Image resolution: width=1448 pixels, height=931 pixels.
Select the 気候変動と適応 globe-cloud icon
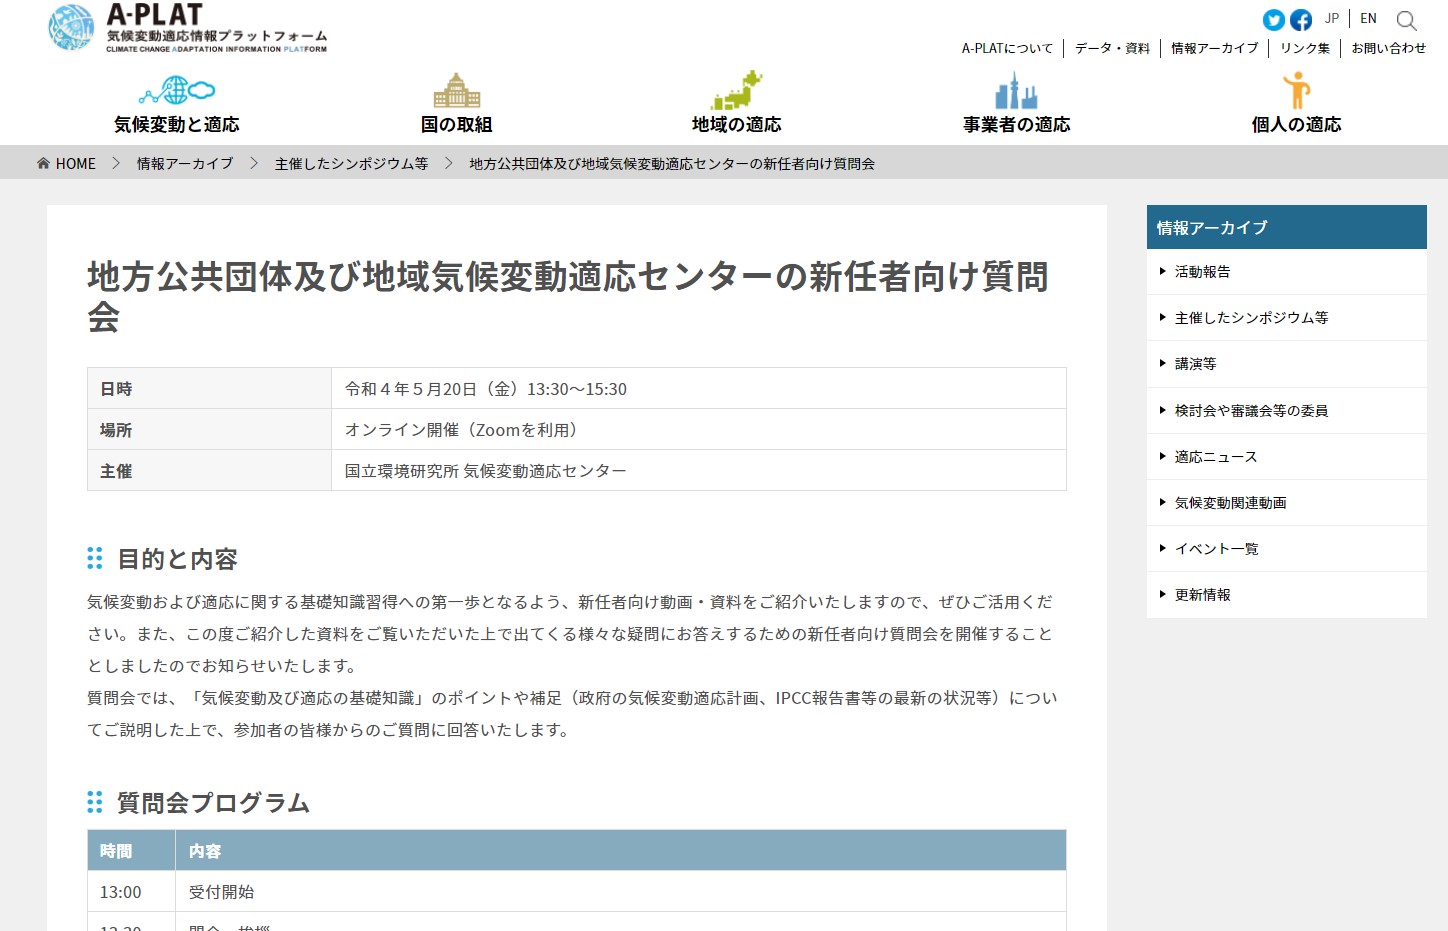[x=177, y=91]
